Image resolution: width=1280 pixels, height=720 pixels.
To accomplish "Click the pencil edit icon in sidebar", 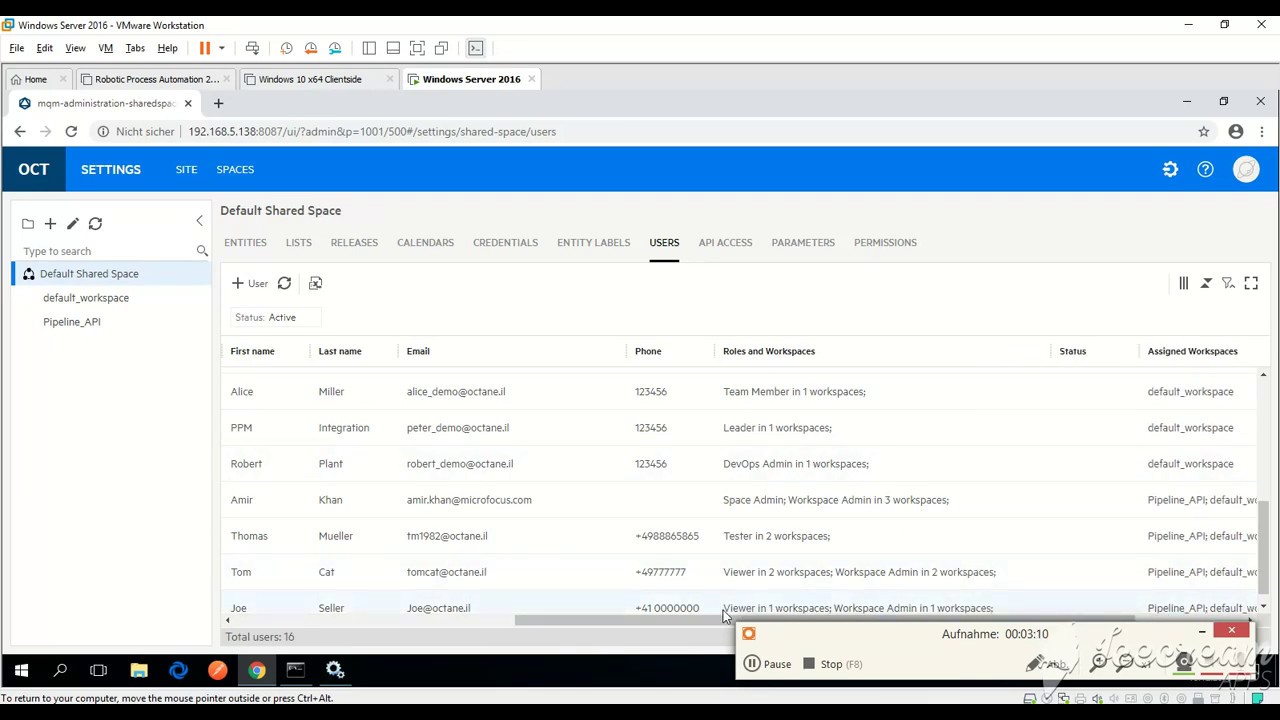I will 73,224.
